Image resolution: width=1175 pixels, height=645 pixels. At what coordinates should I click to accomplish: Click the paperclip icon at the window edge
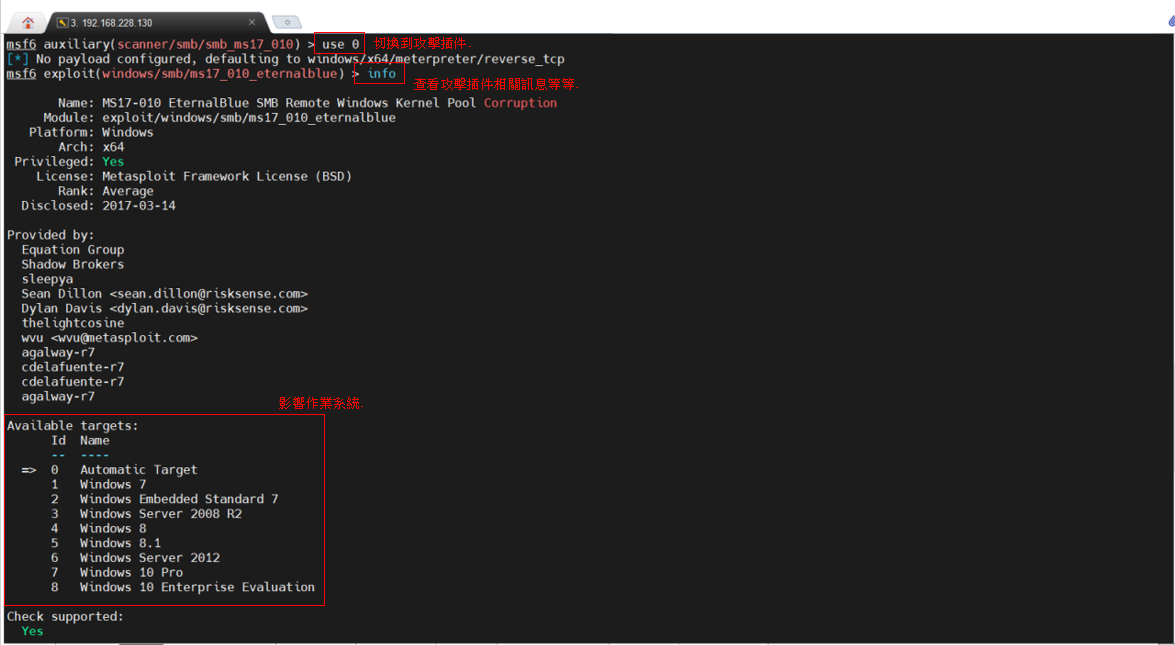1171,21
